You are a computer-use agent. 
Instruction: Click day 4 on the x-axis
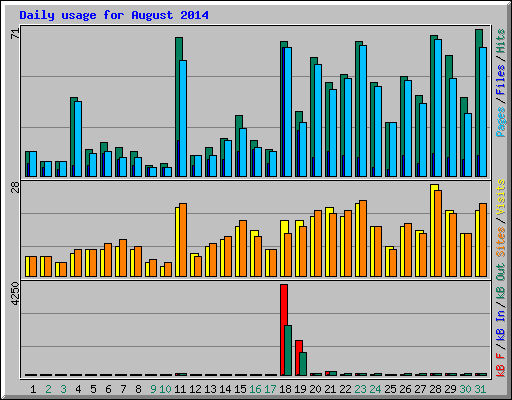78,389
